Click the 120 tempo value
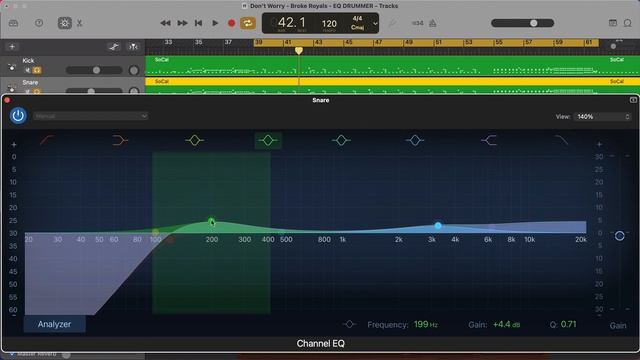The image size is (640, 360). [x=329, y=24]
